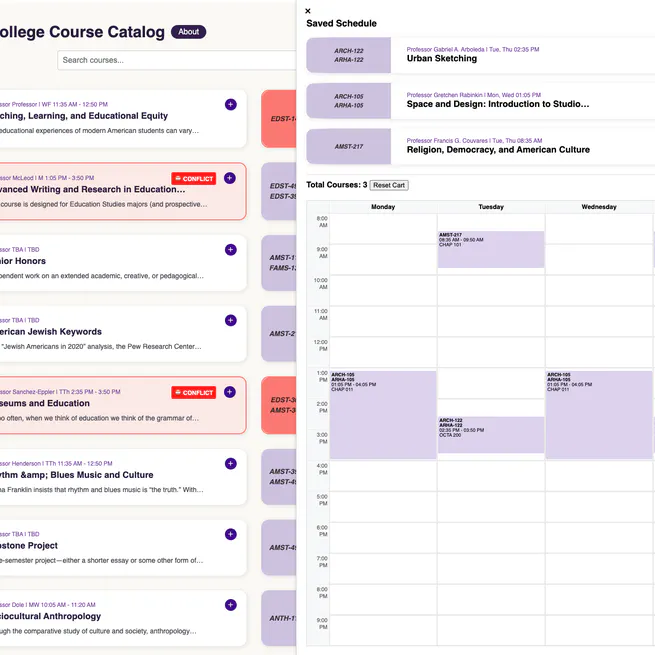The width and height of the screenshot is (655, 655).
Task: Add Rhythm & Blues Music course
Action: 230,463
